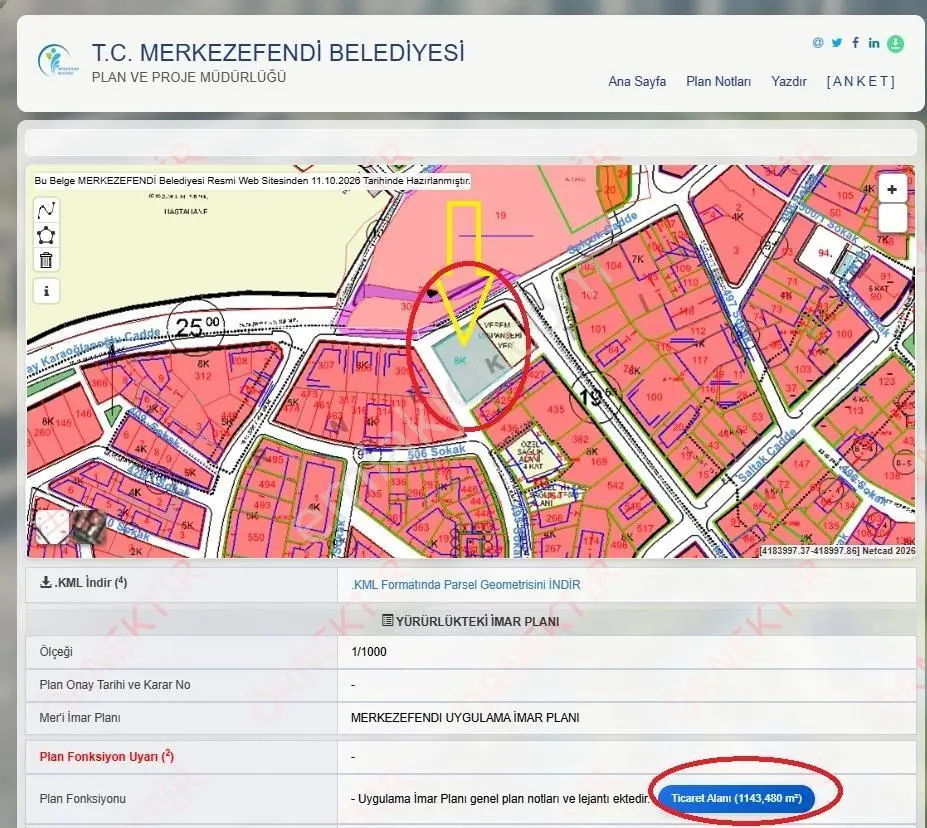Click the document preparation date notice on map
This screenshot has height=828, width=927.
252,181
